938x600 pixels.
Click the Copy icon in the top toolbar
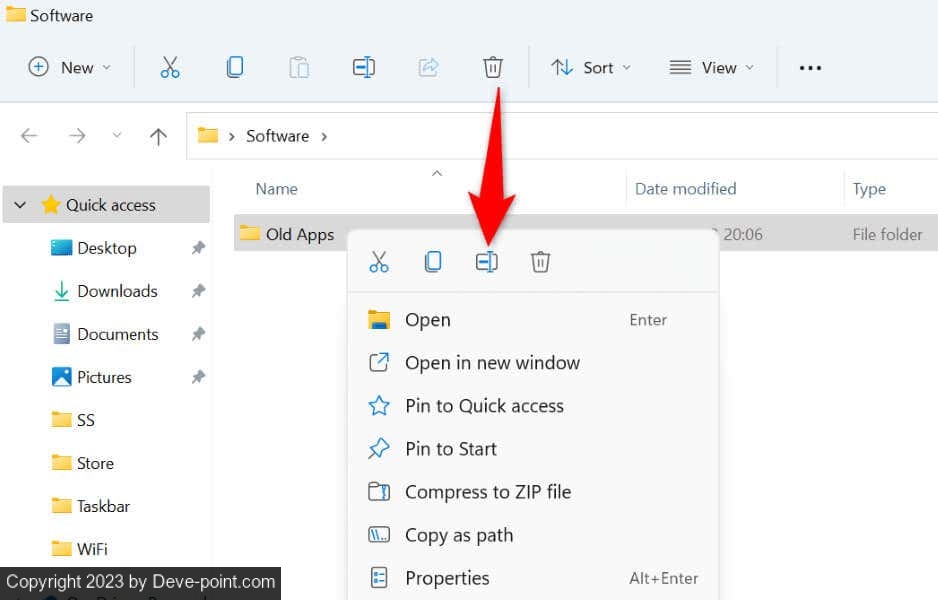(234, 67)
